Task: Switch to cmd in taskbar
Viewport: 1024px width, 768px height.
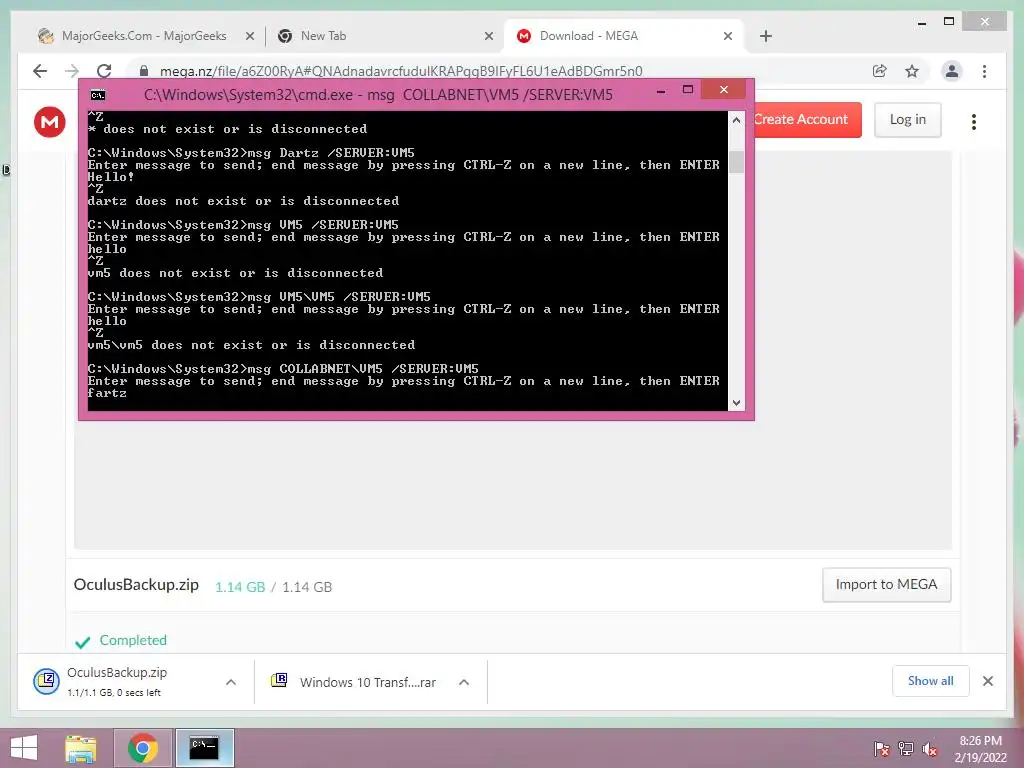Action: (x=204, y=748)
